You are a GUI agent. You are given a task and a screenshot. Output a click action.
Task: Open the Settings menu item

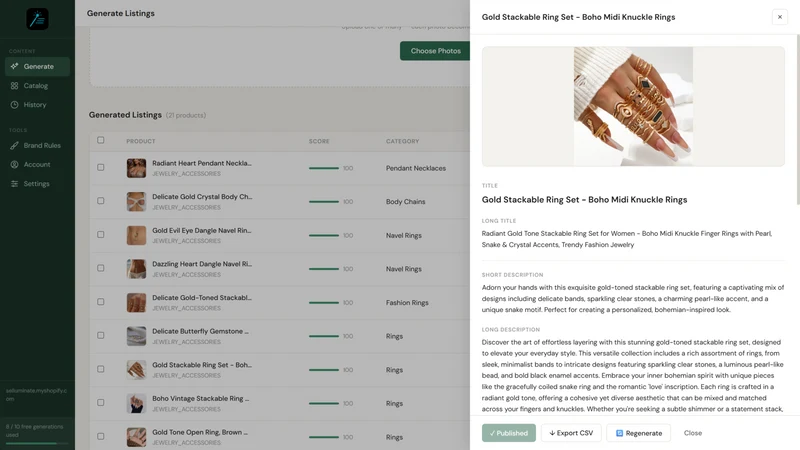(x=37, y=184)
